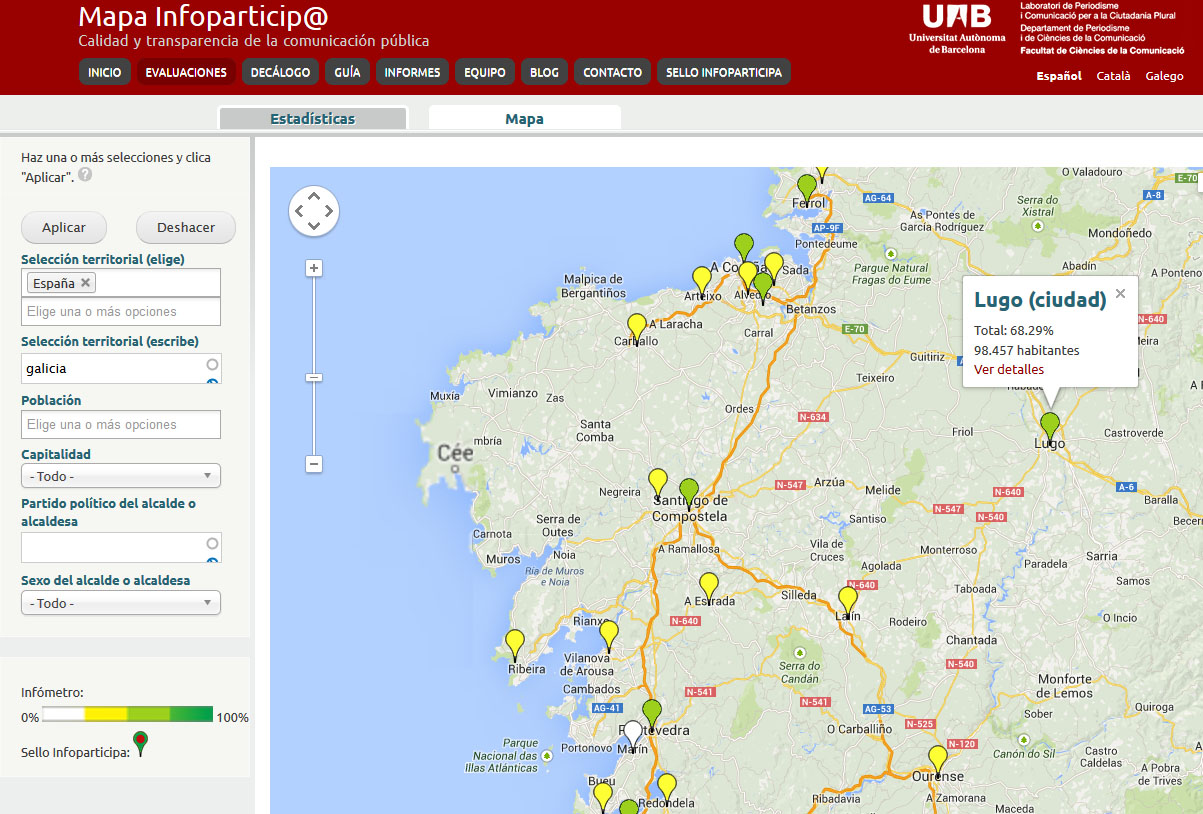Open the INICIO home menu

point(105,72)
